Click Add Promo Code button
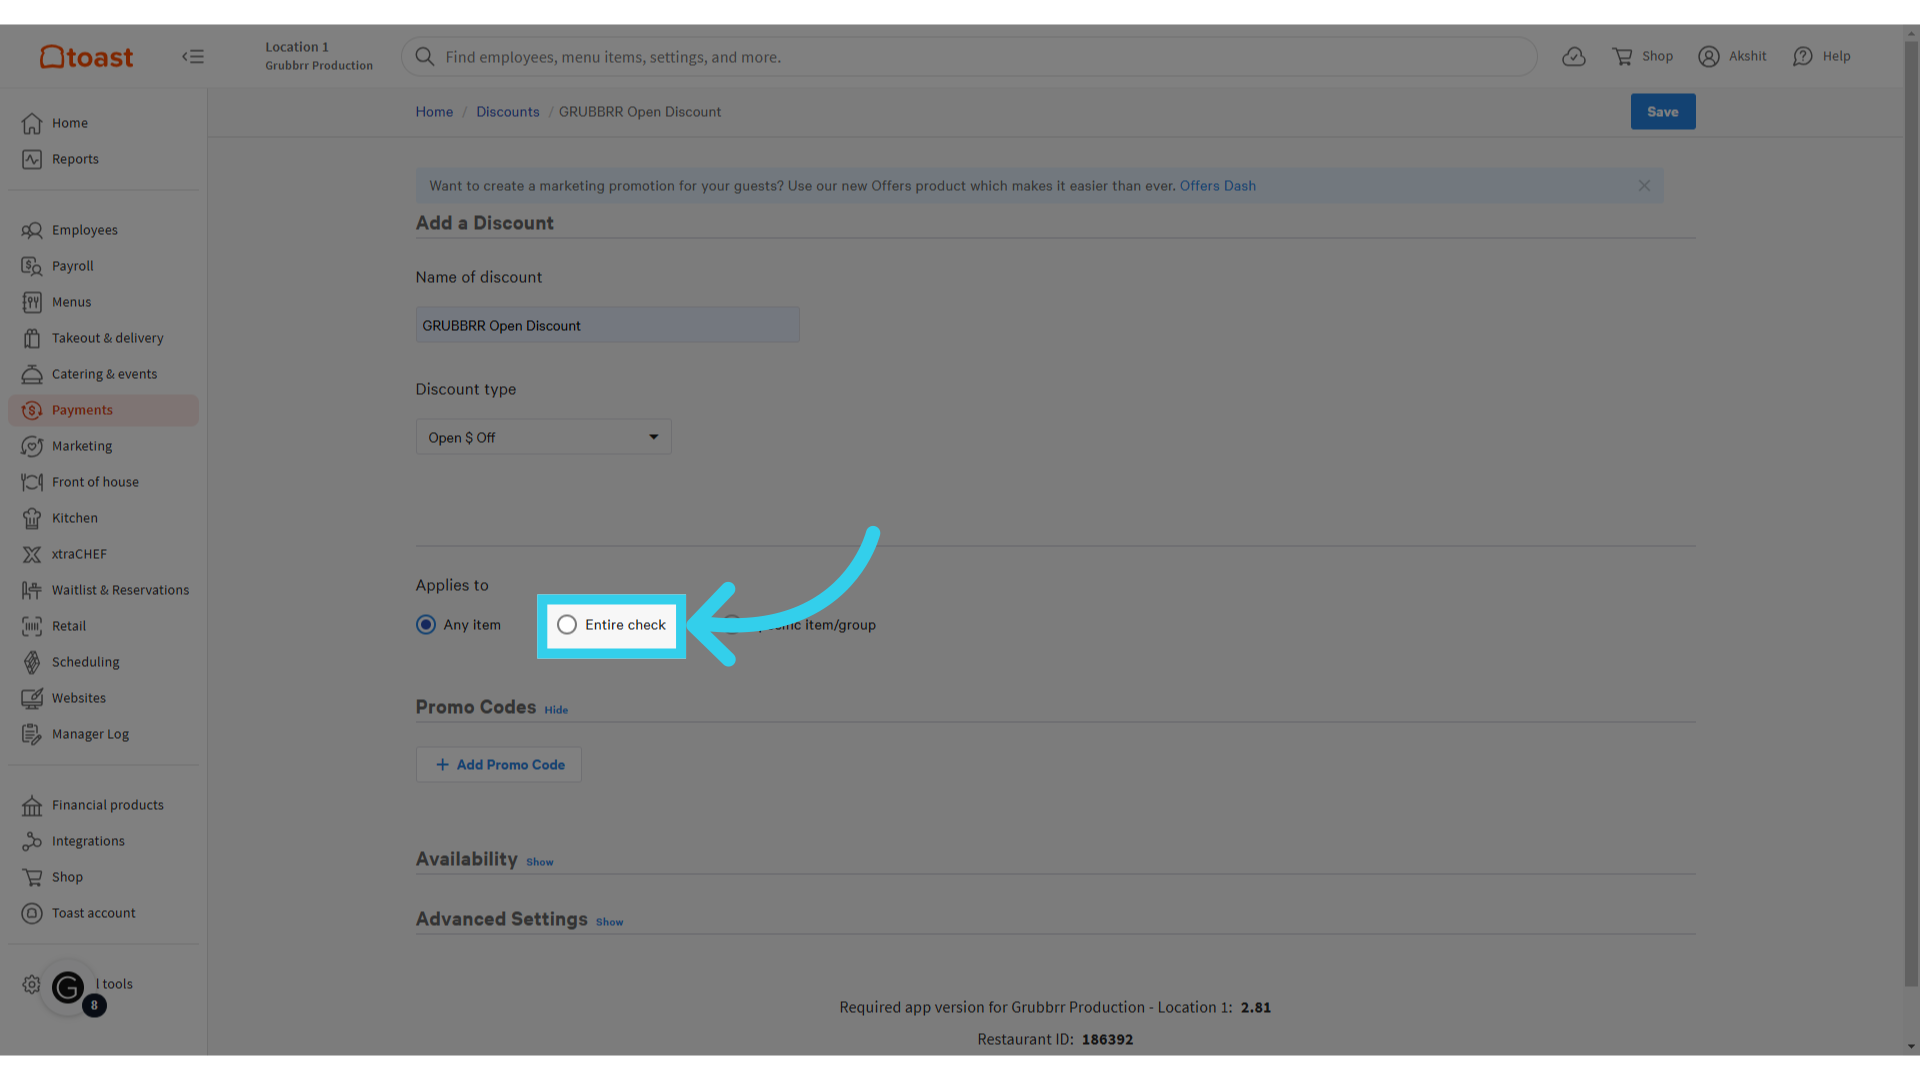 (499, 765)
